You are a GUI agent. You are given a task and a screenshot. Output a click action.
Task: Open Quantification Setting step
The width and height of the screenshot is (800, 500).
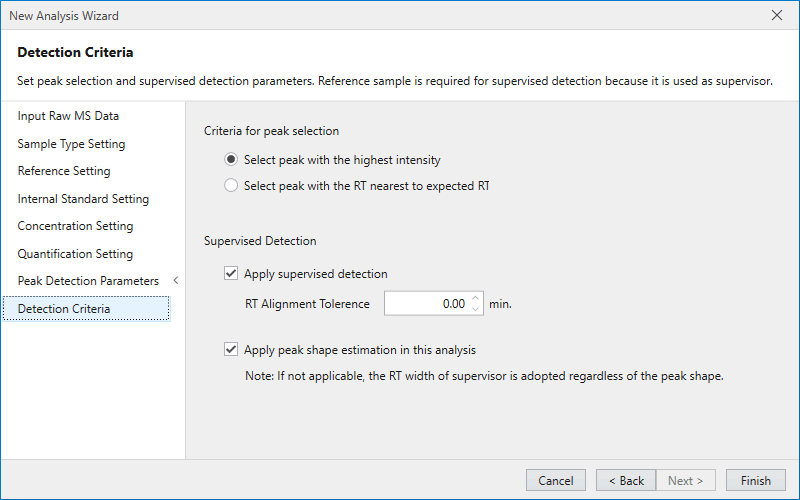75,254
